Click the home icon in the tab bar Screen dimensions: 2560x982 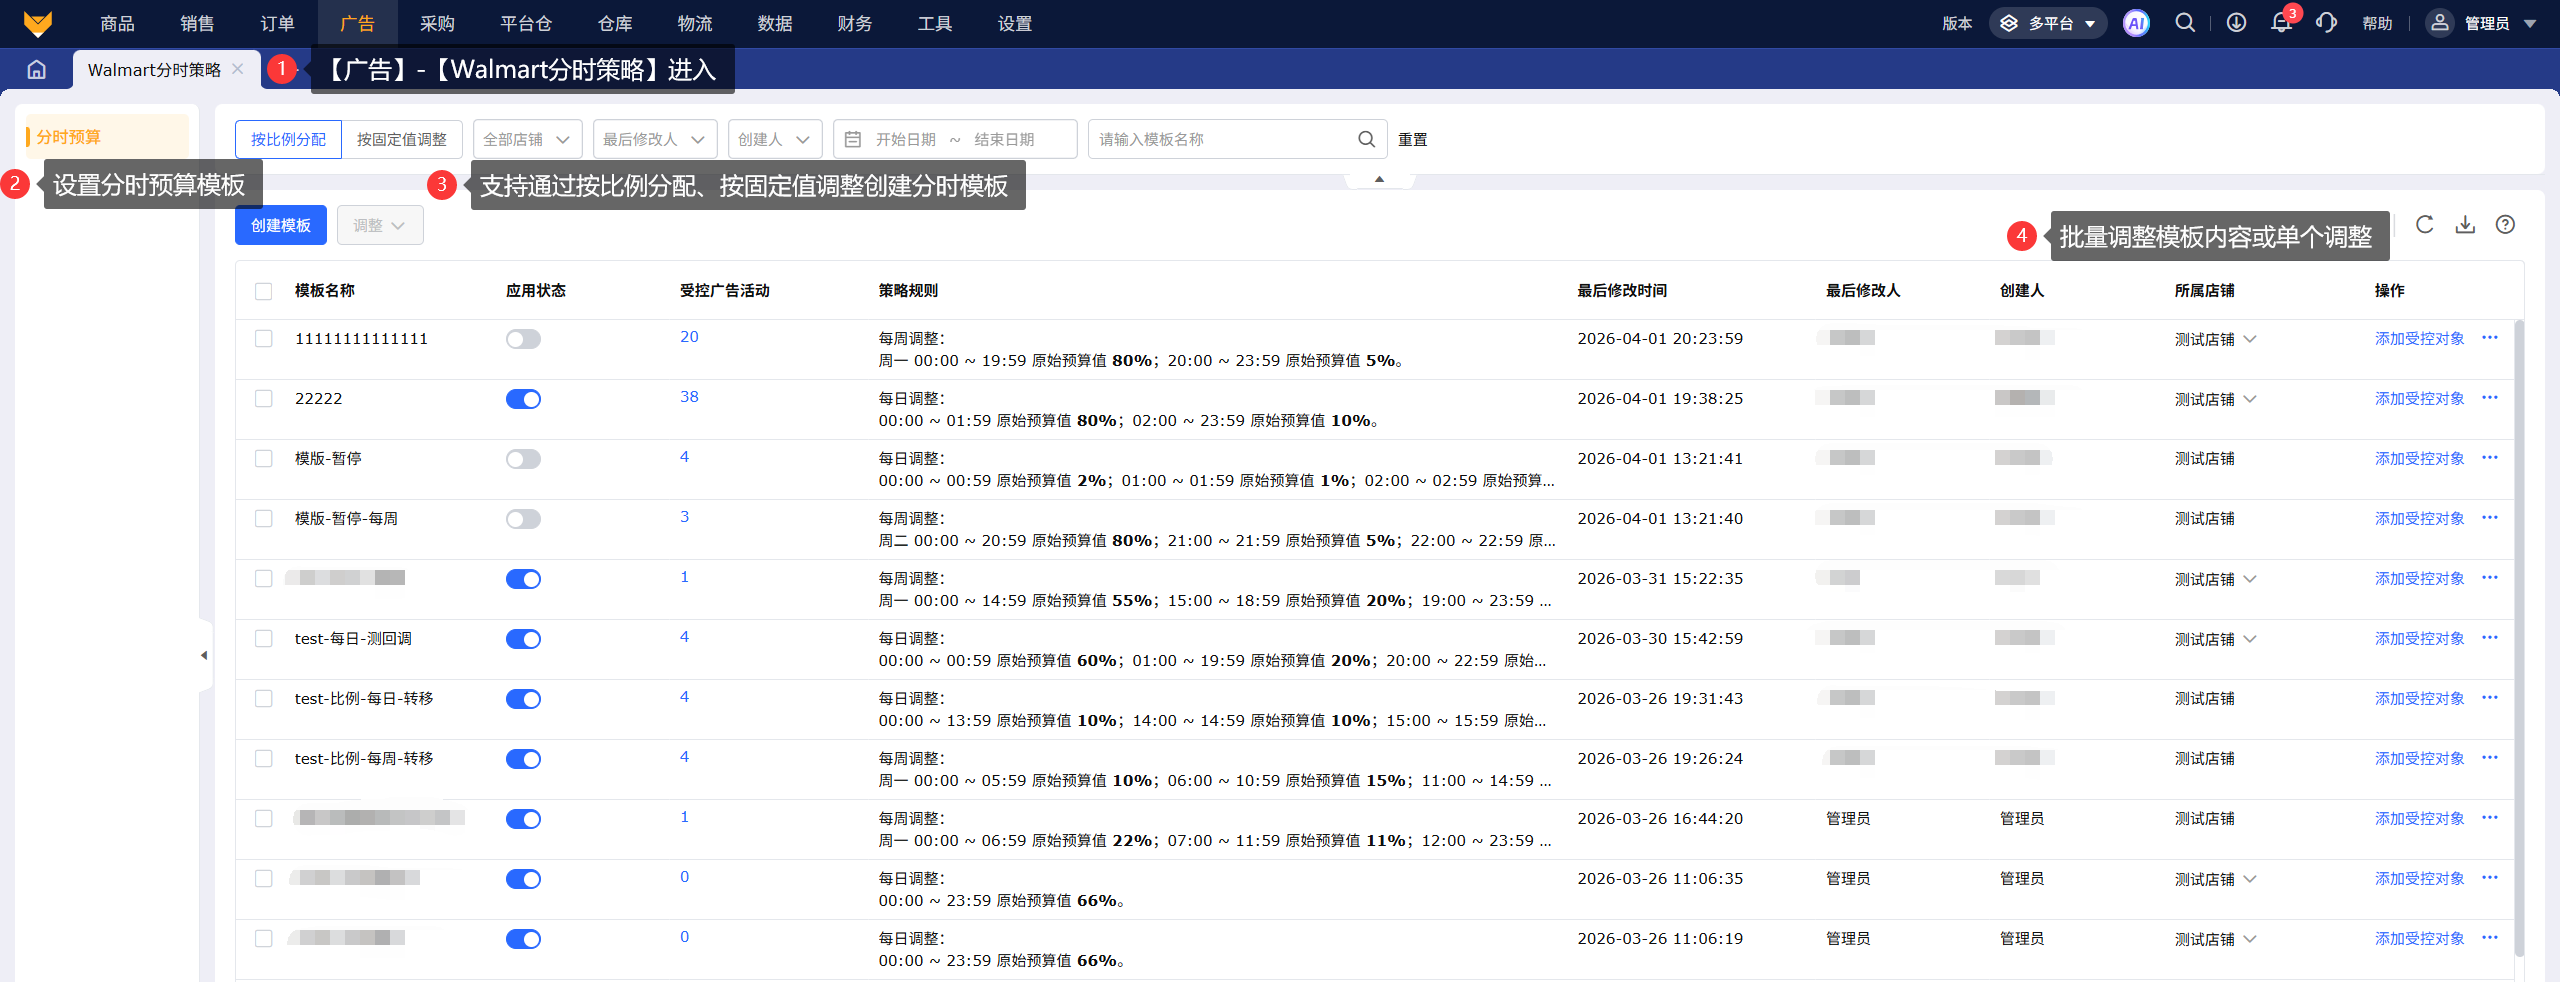point(37,70)
